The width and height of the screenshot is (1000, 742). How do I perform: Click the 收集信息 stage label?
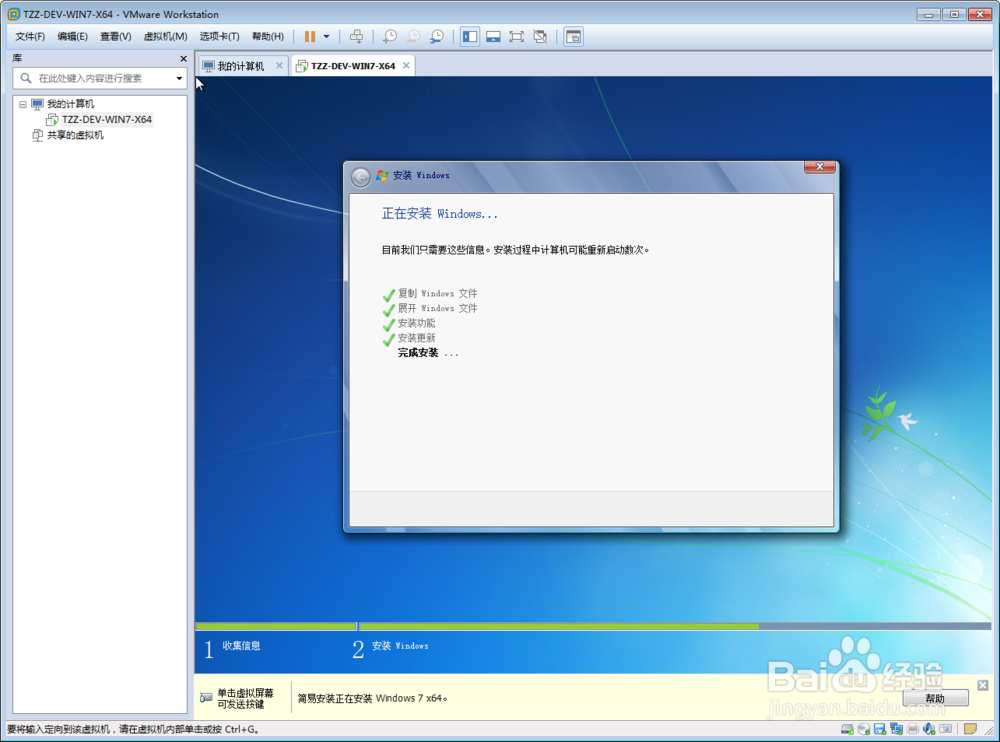tap(241, 646)
